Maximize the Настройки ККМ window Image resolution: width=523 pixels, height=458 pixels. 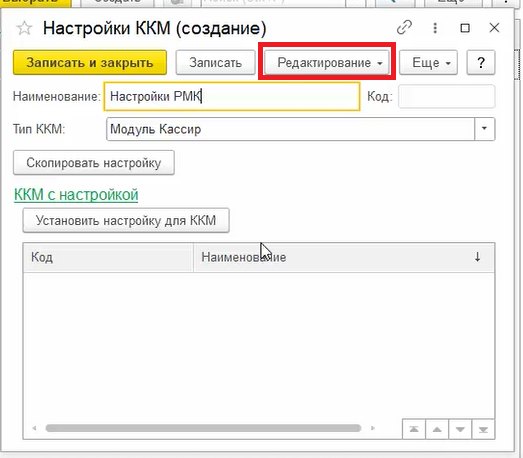[465, 28]
